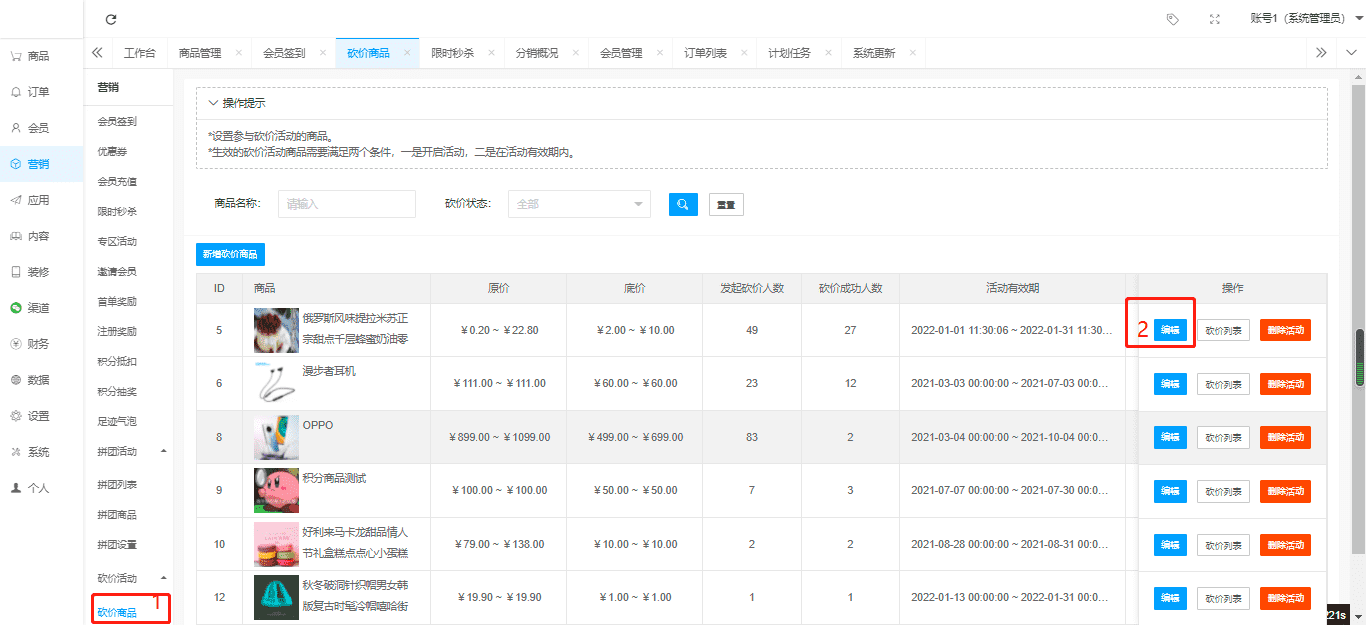
Task: Select 优惠券 in marketing submenu
Action: [112, 151]
